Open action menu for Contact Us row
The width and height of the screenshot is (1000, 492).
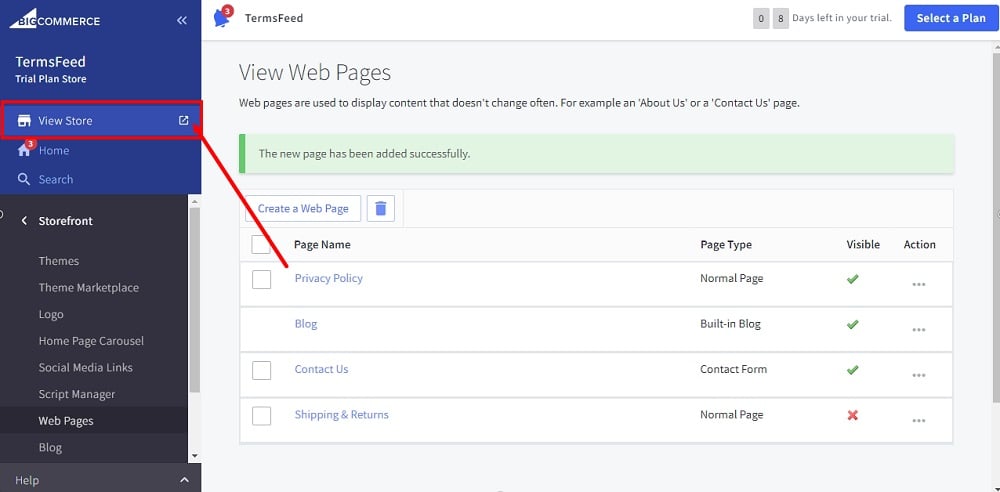(x=918, y=375)
